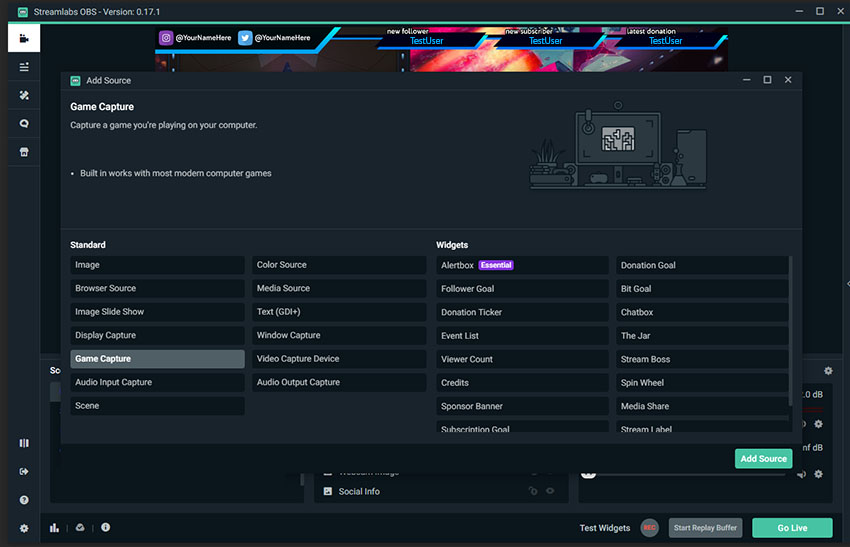Viewport: 850px width, 547px height.
Task: Select Video Capture Device source
Action: (x=339, y=359)
